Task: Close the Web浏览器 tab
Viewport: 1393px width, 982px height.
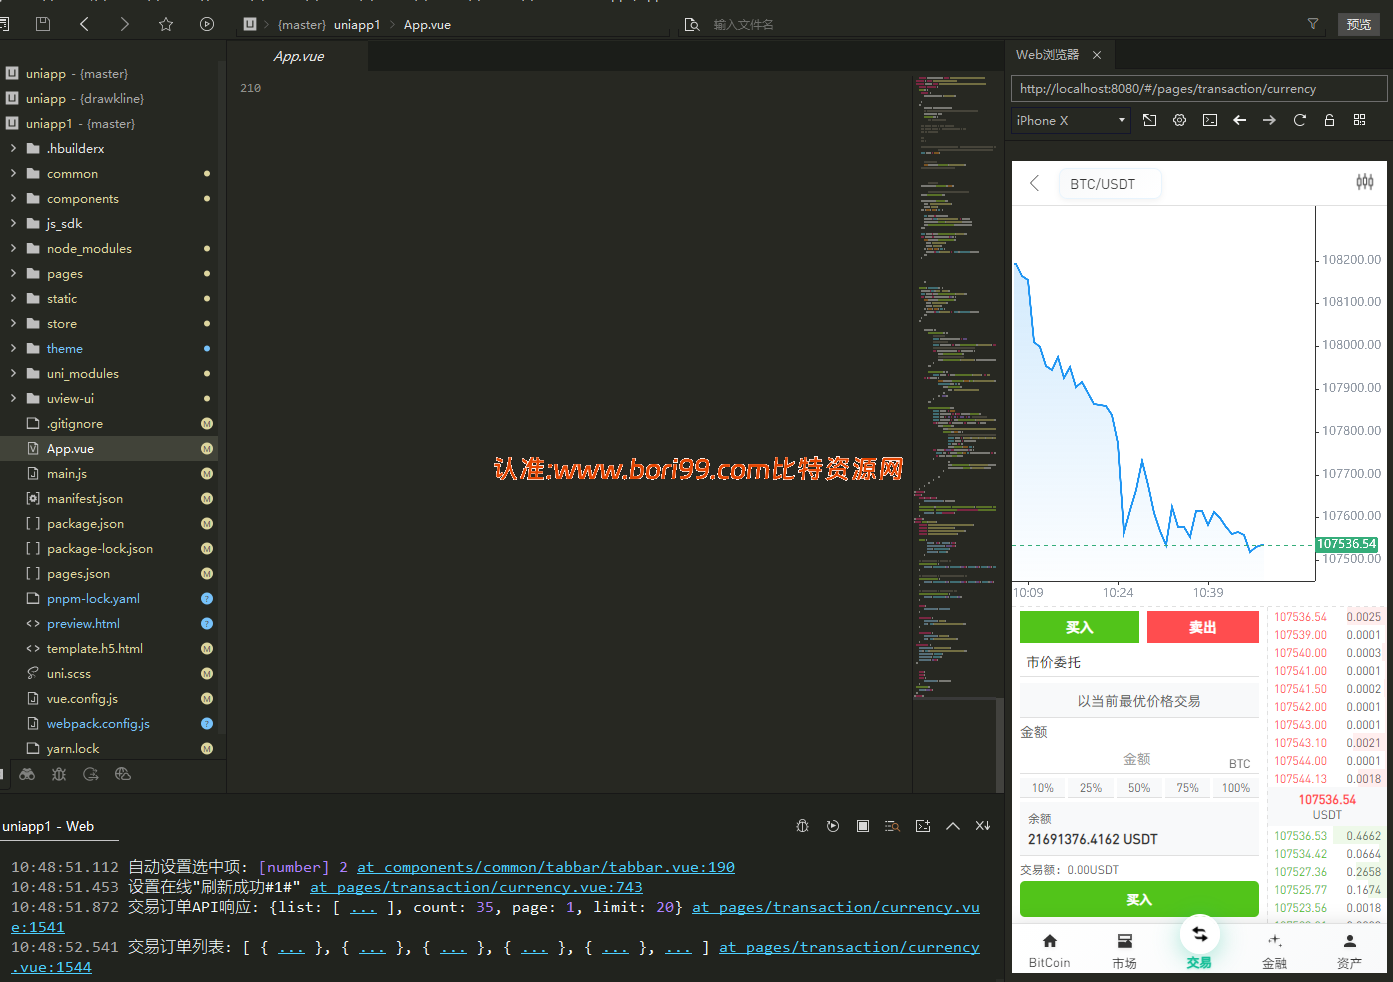Action: tap(1097, 55)
